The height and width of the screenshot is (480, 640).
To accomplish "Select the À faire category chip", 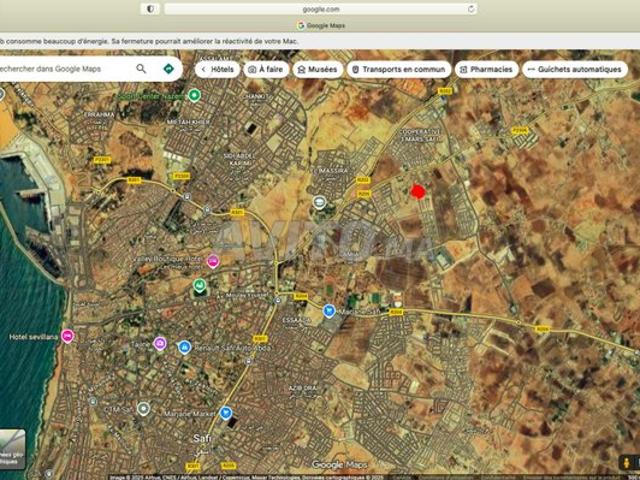I will (x=264, y=70).
